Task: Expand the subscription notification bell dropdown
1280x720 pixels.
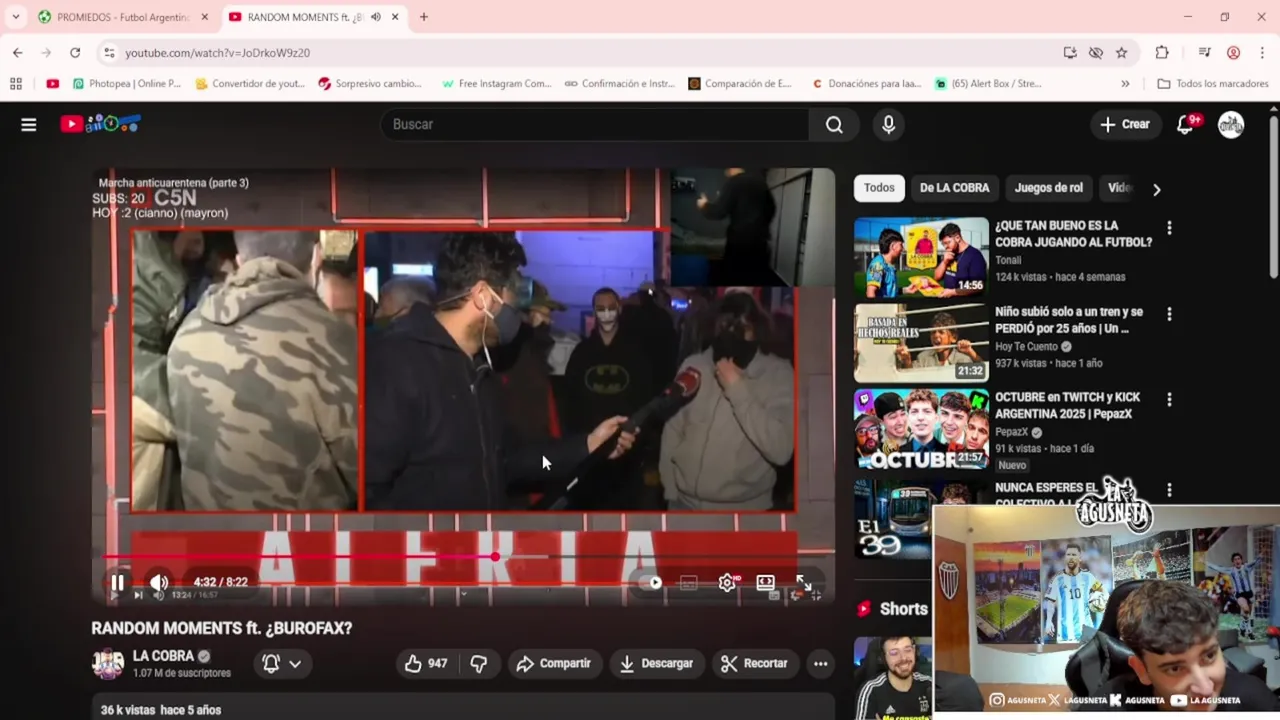Action: [281, 663]
